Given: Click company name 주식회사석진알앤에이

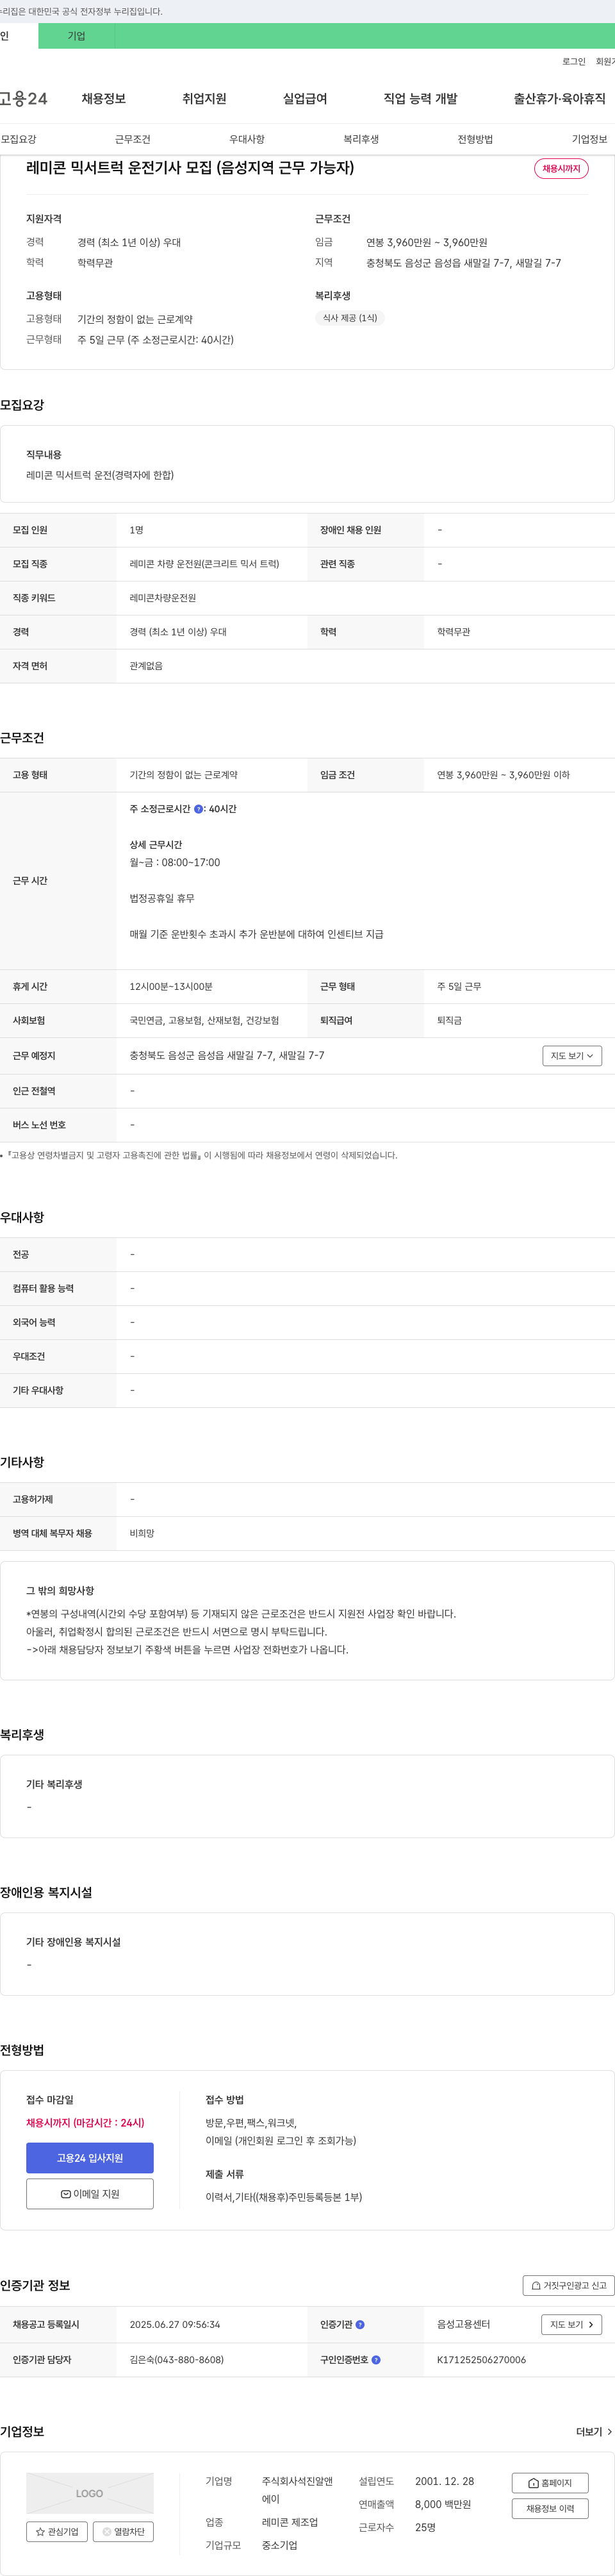Looking at the screenshot, I should click(x=297, y=2489).
